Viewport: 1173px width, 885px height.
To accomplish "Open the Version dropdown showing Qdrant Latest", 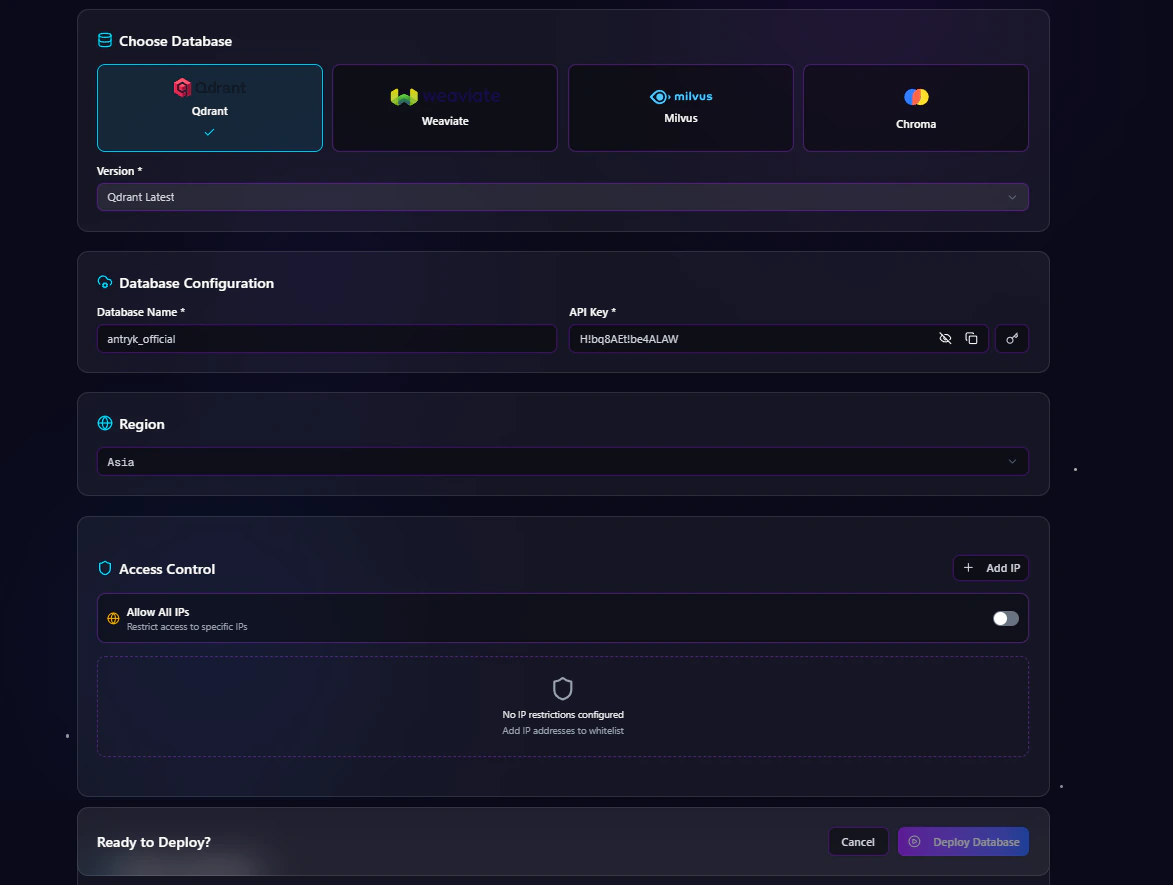I will (x=563, y=197).
